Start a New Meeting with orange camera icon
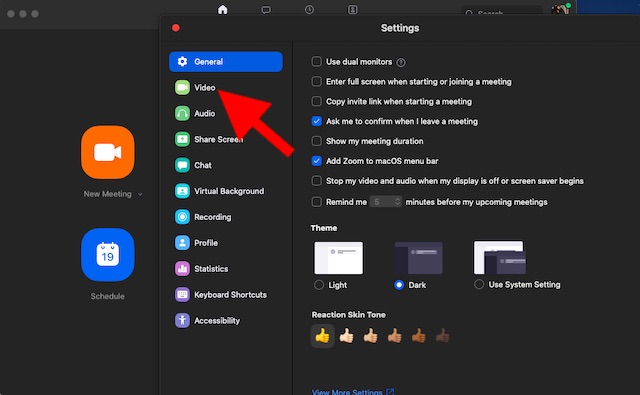 click(x=108, y=152)
